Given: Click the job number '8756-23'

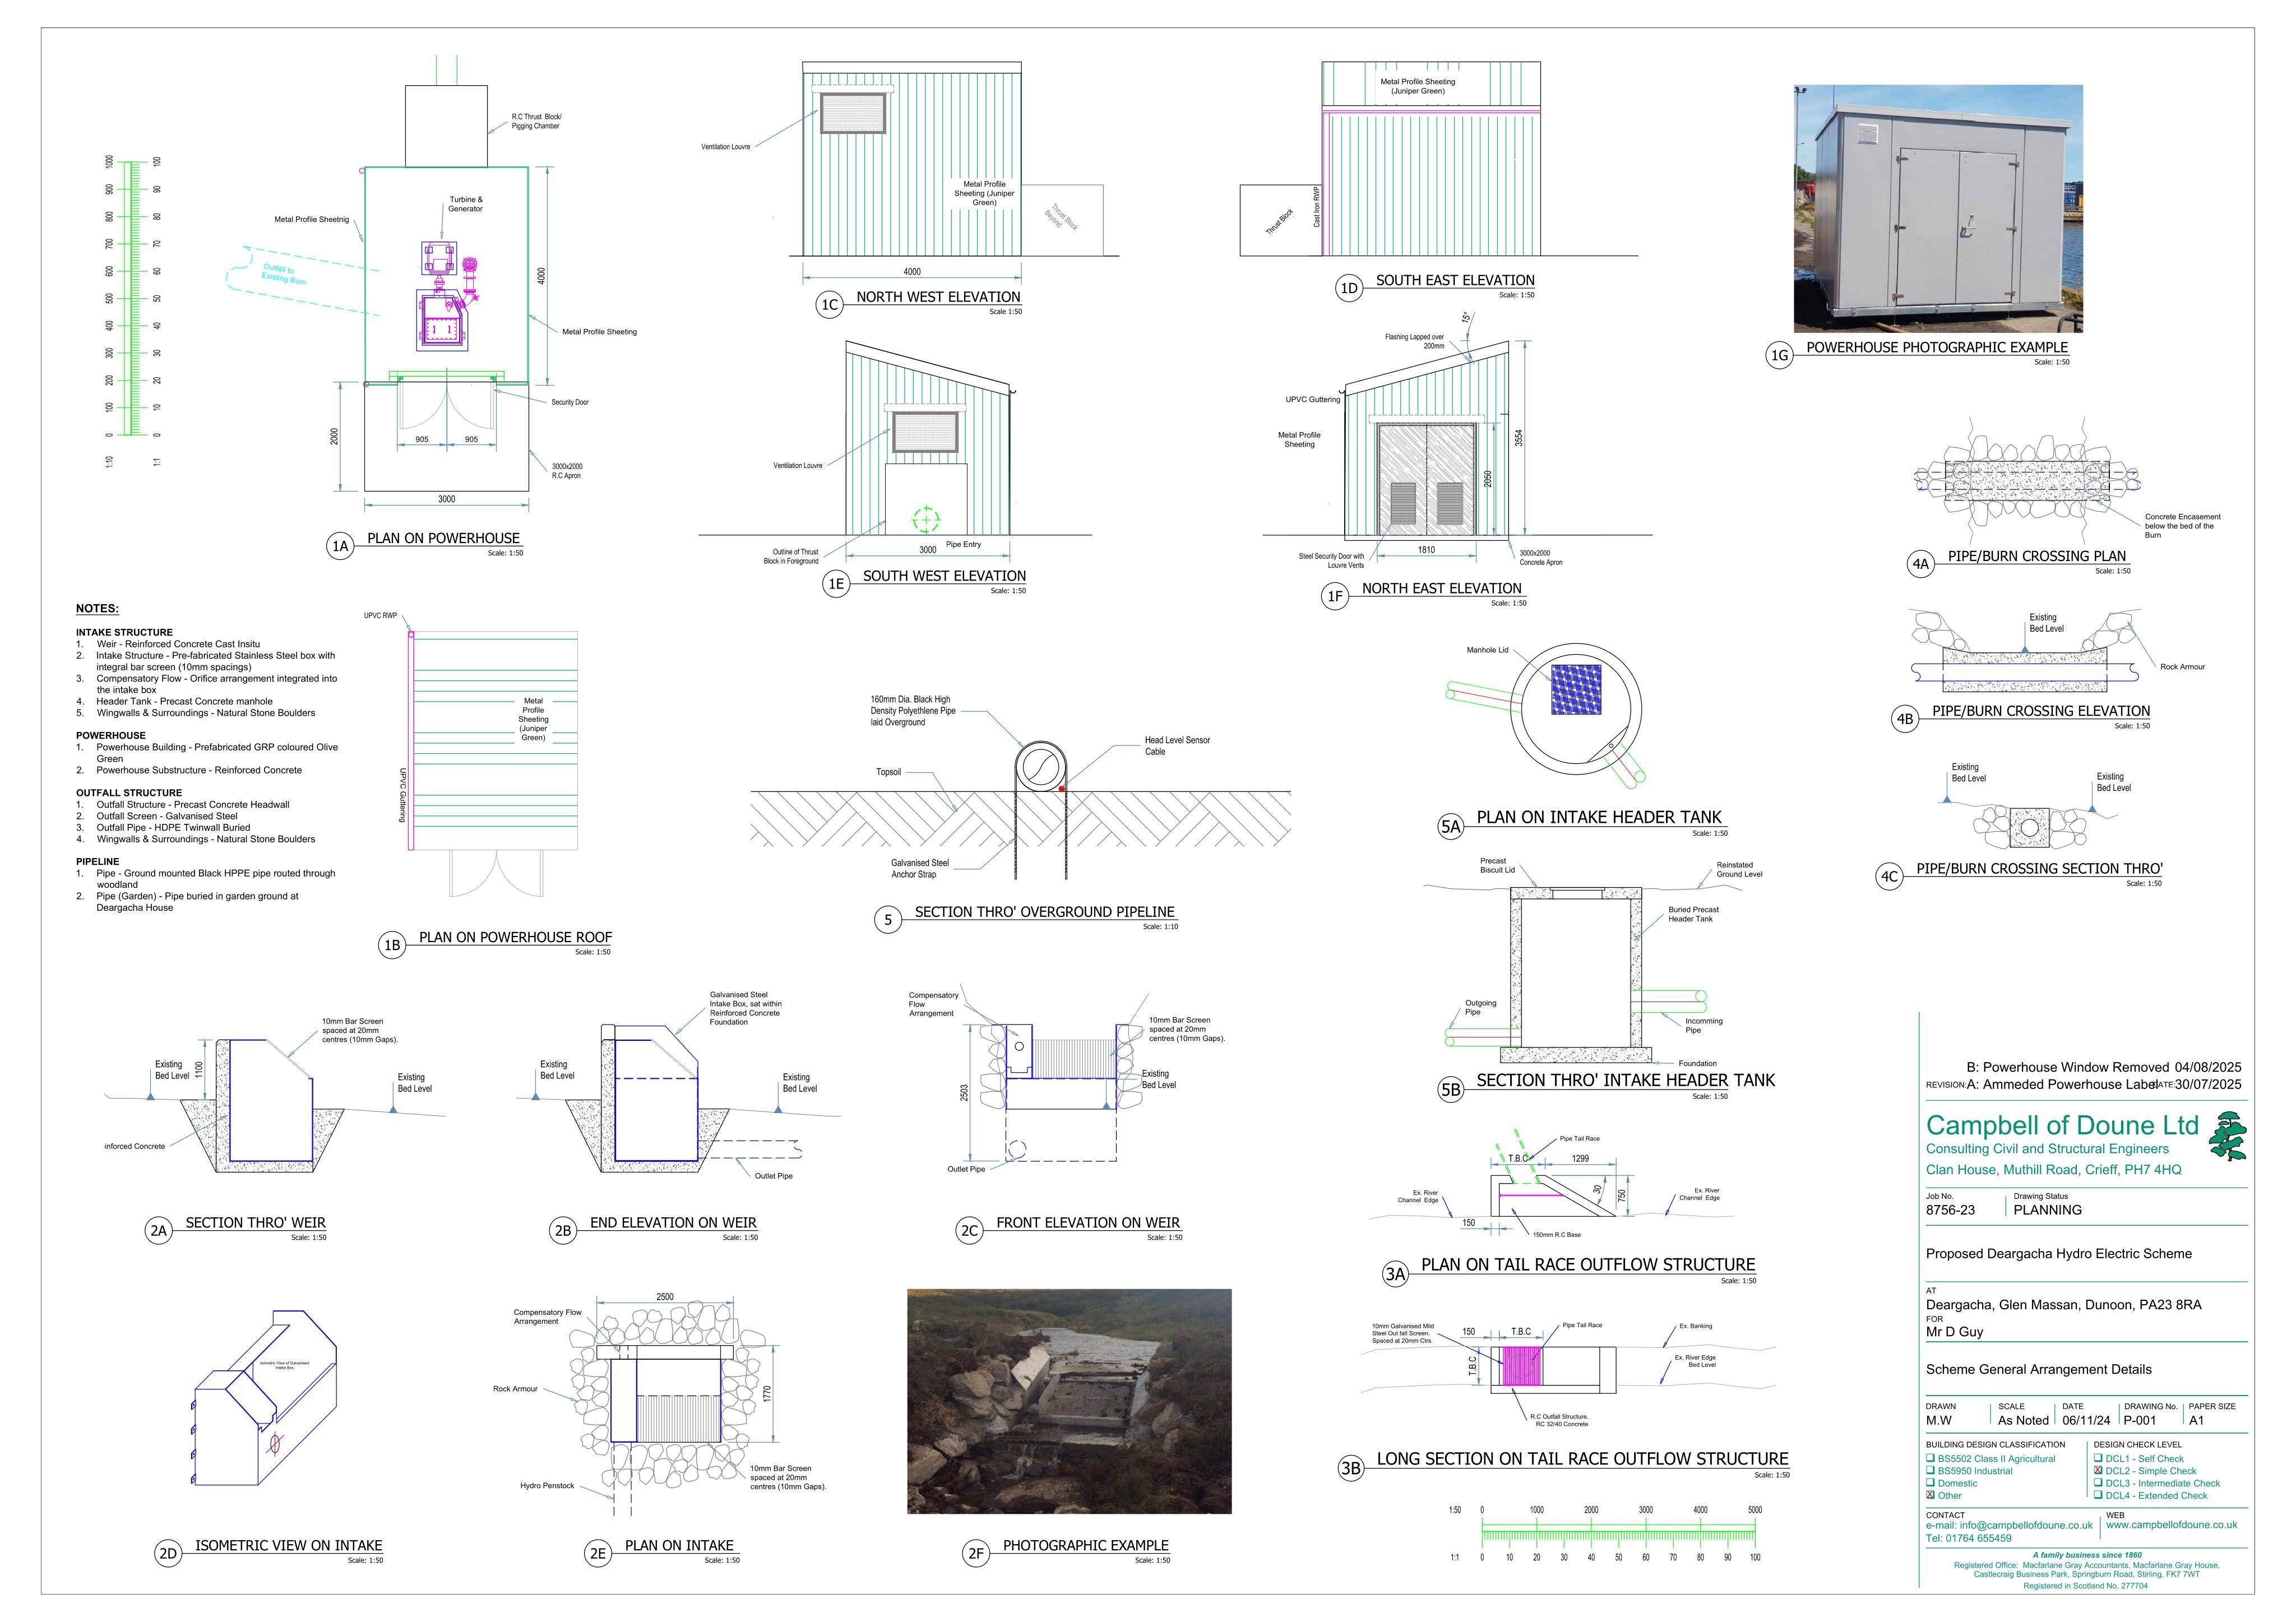Looking at the screenshot, I should pyautogui.click(x=1950, y=1210).
